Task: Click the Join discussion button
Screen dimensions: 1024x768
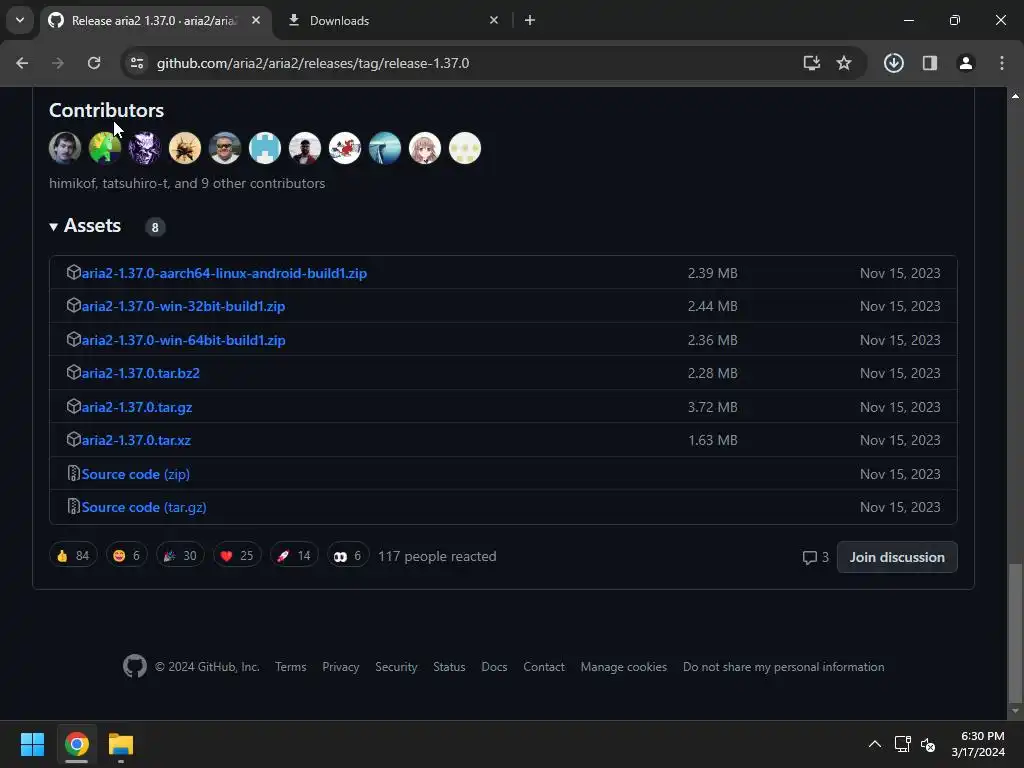Action: pos(897,557)
